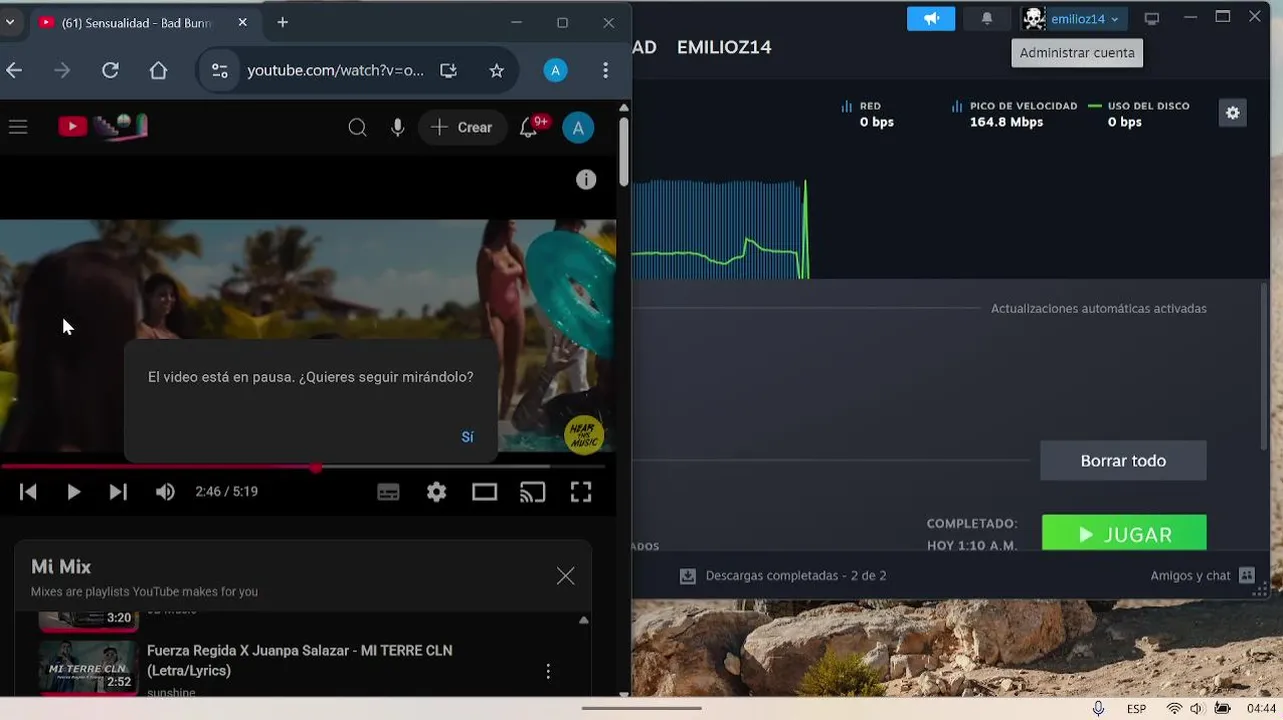Open options for MI TERRE CLN item

click(x=547, y=671)
